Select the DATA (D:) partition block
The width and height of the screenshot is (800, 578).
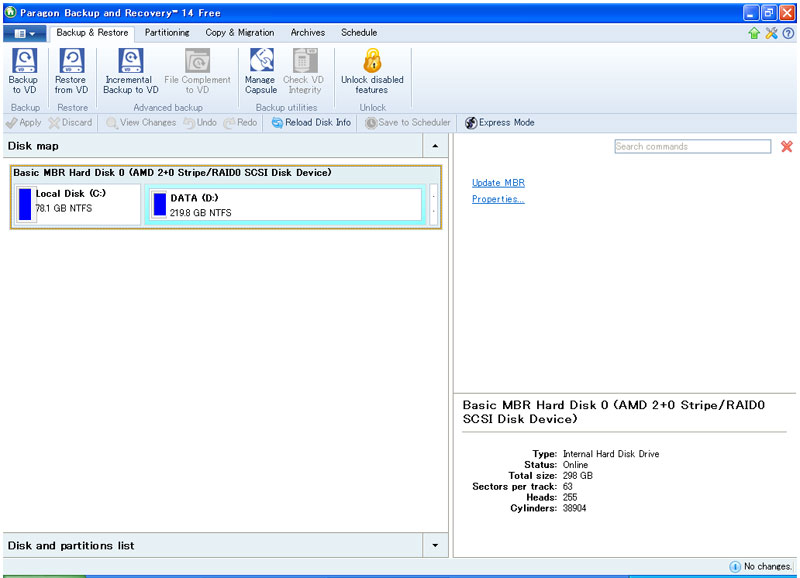(284, 205)
